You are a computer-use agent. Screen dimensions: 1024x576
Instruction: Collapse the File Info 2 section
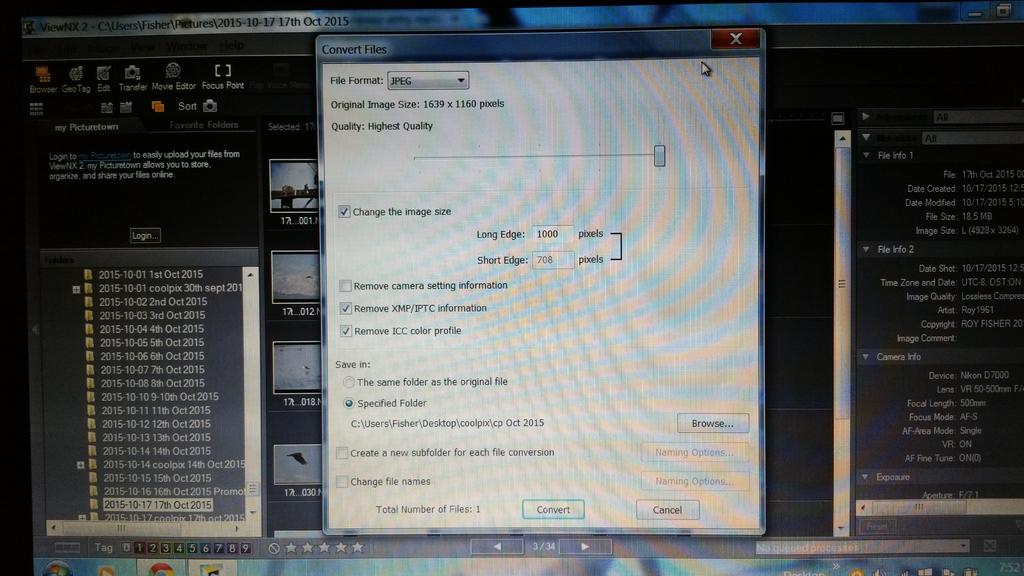[x=867, y=249]
